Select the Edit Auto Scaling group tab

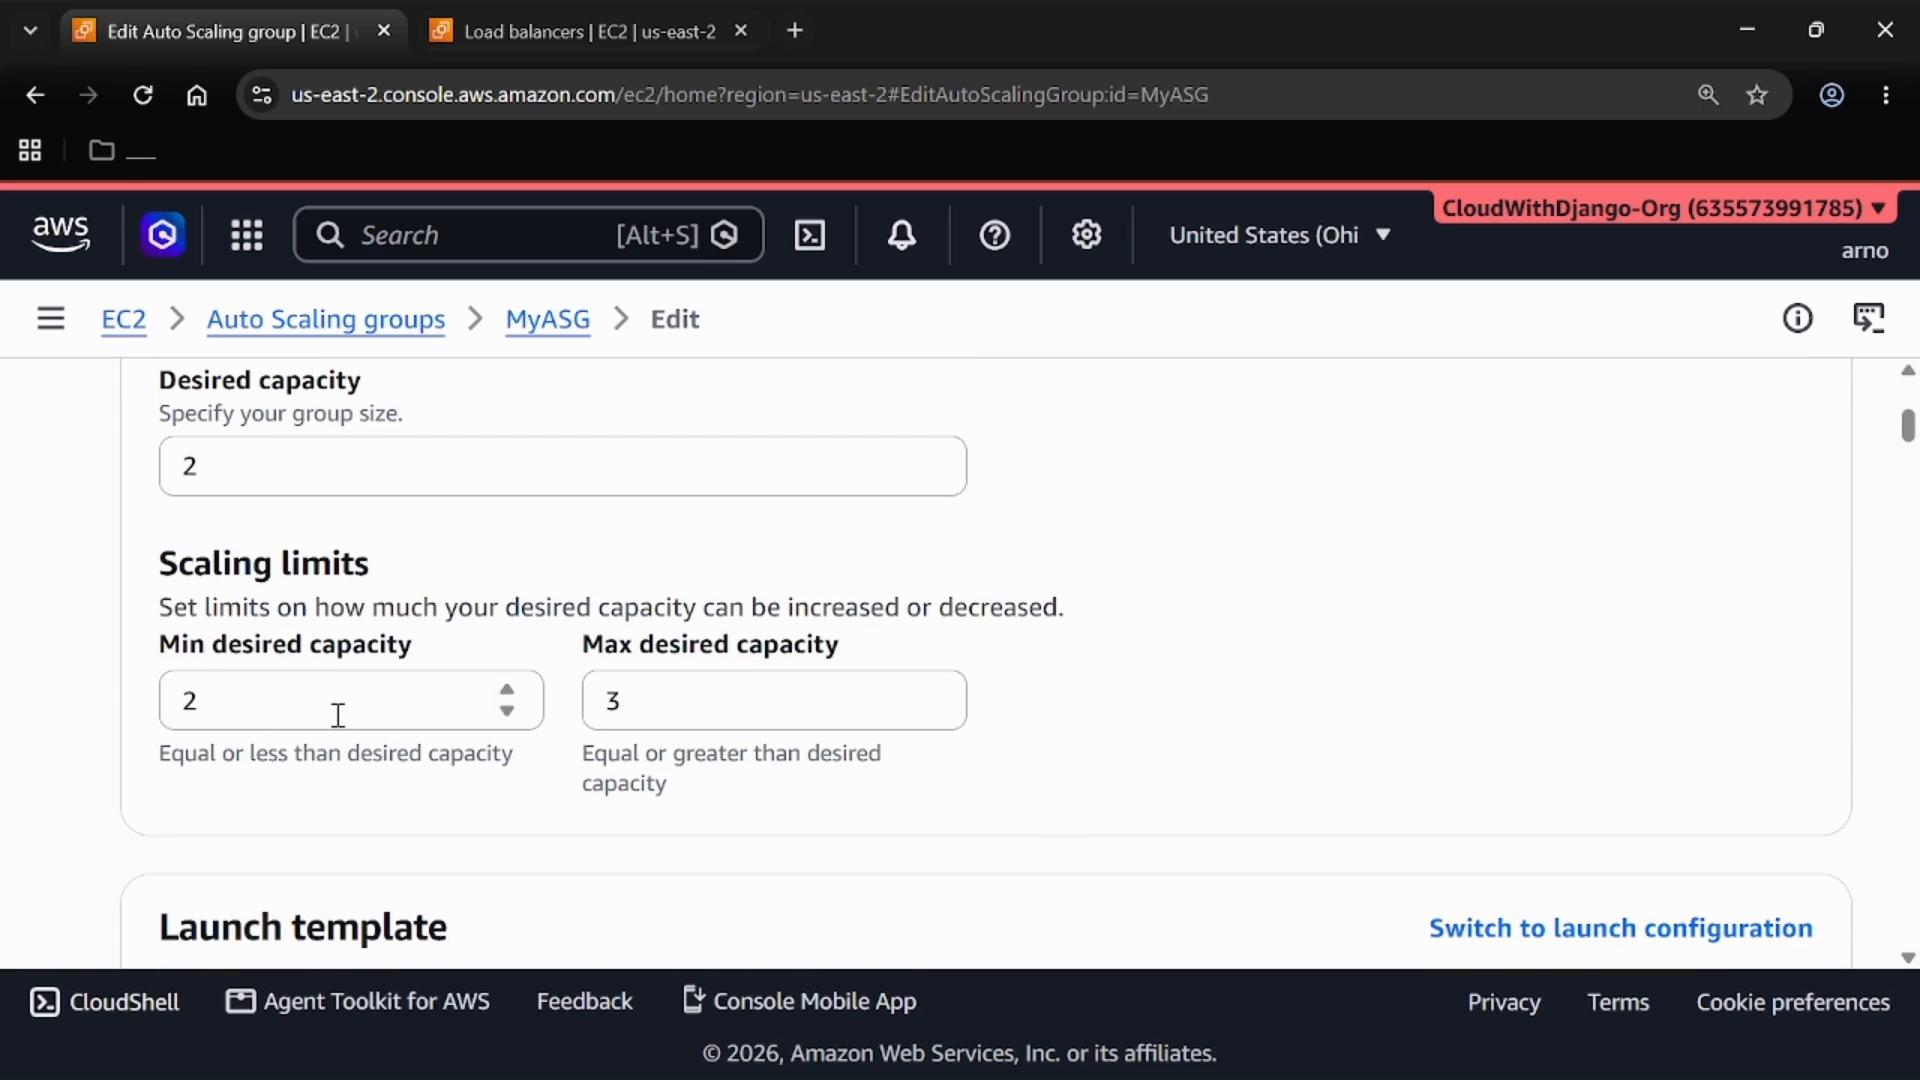point(232,31)
